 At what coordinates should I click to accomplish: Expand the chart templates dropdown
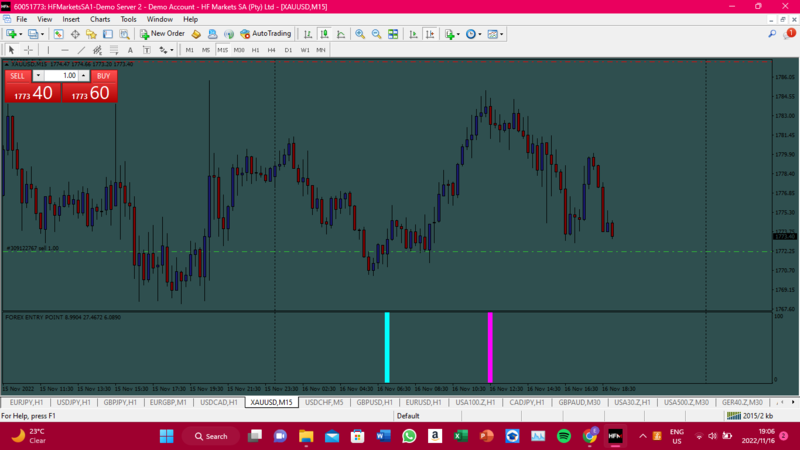503,34
